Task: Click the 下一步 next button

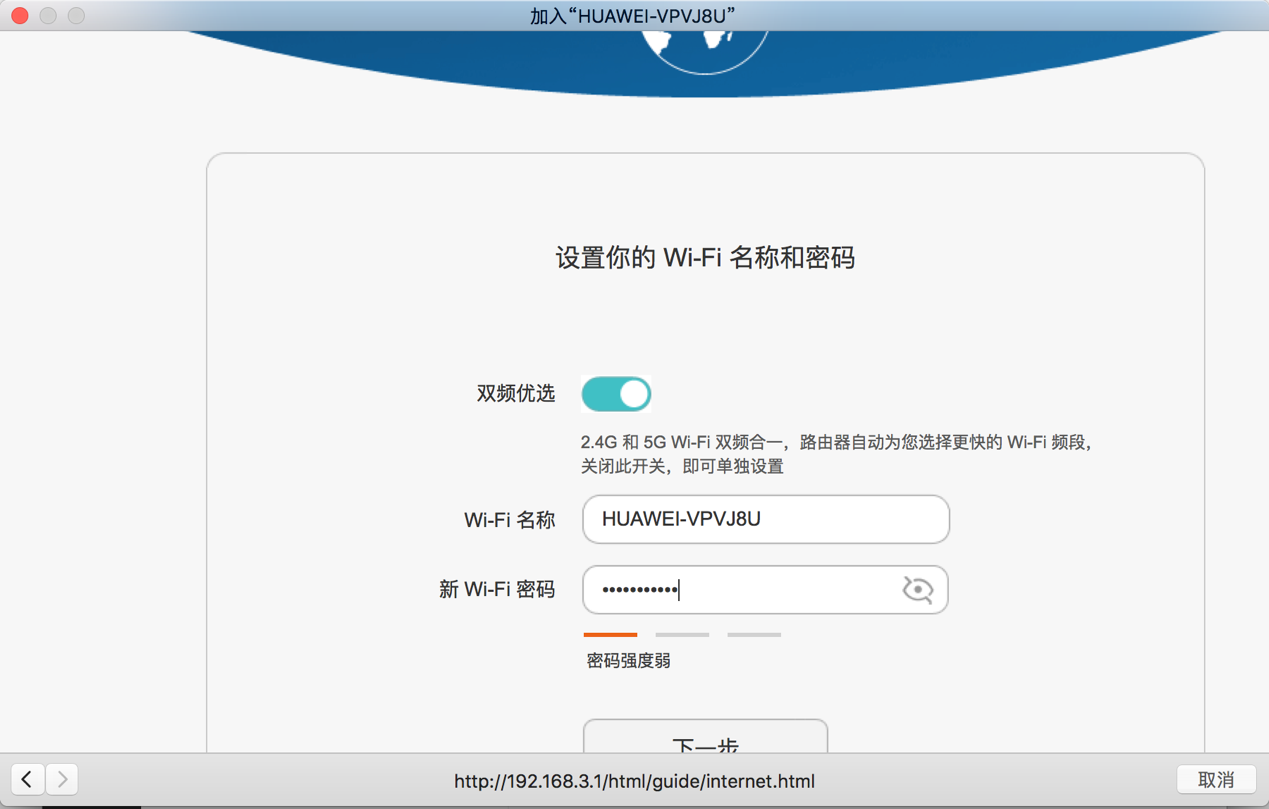Action: pos(706,738)
